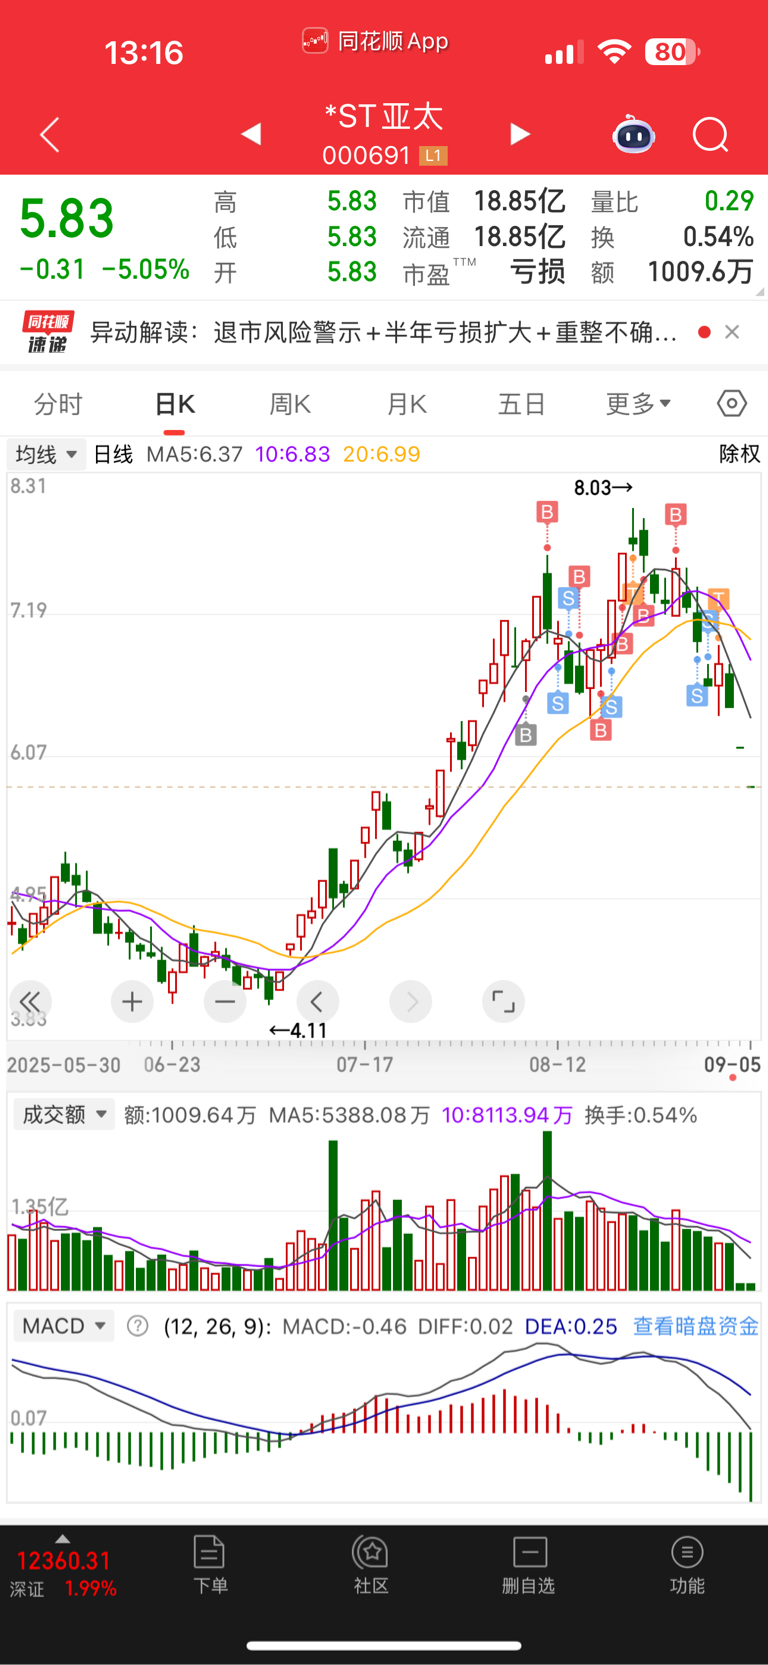768x1665 pixels.
Task: Tap the 8.03 high price label
Action: (x=603, y=488)
